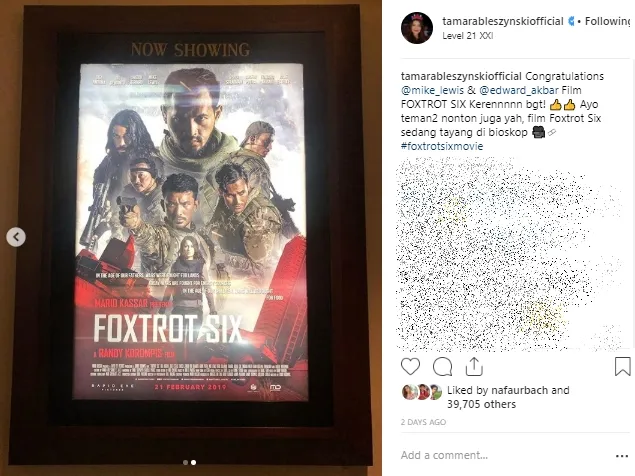
Task: Click the verified badge next to the username
Action: (571, 21)
